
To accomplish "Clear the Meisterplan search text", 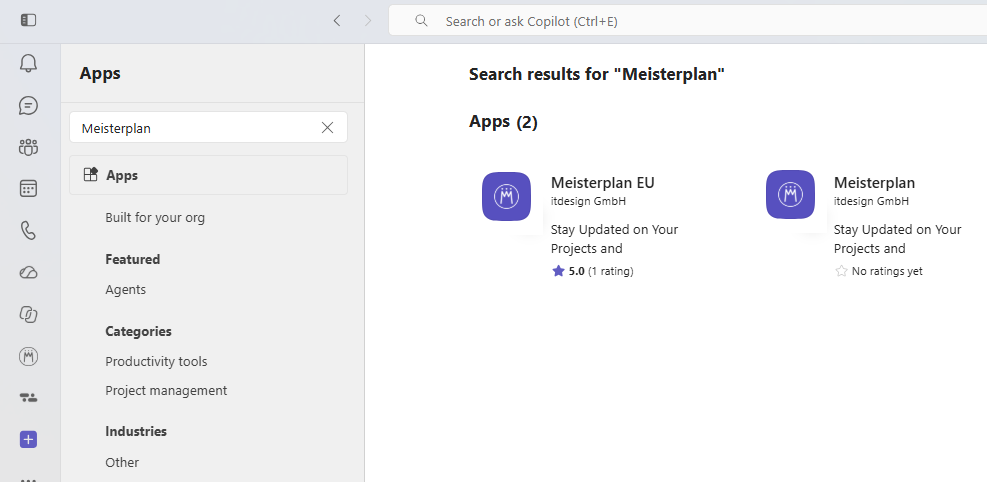I will (327, 128).
